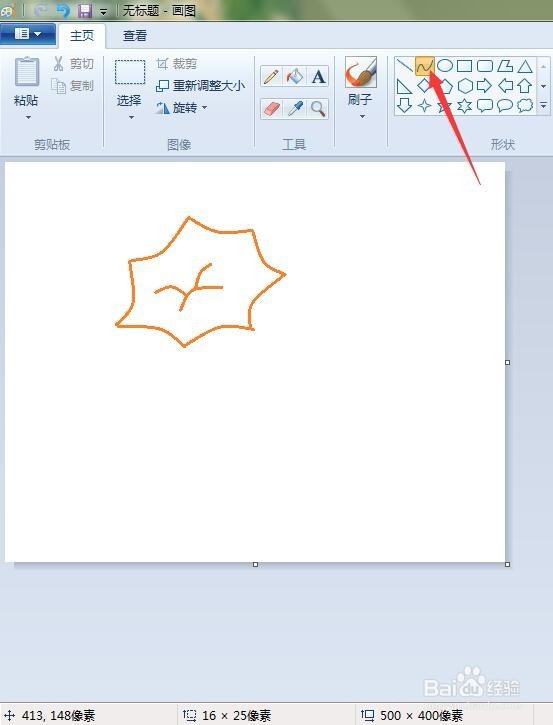Choose the Four-point star shape
The width and height of the screenshot is (553, 725).
pos(424,105)
